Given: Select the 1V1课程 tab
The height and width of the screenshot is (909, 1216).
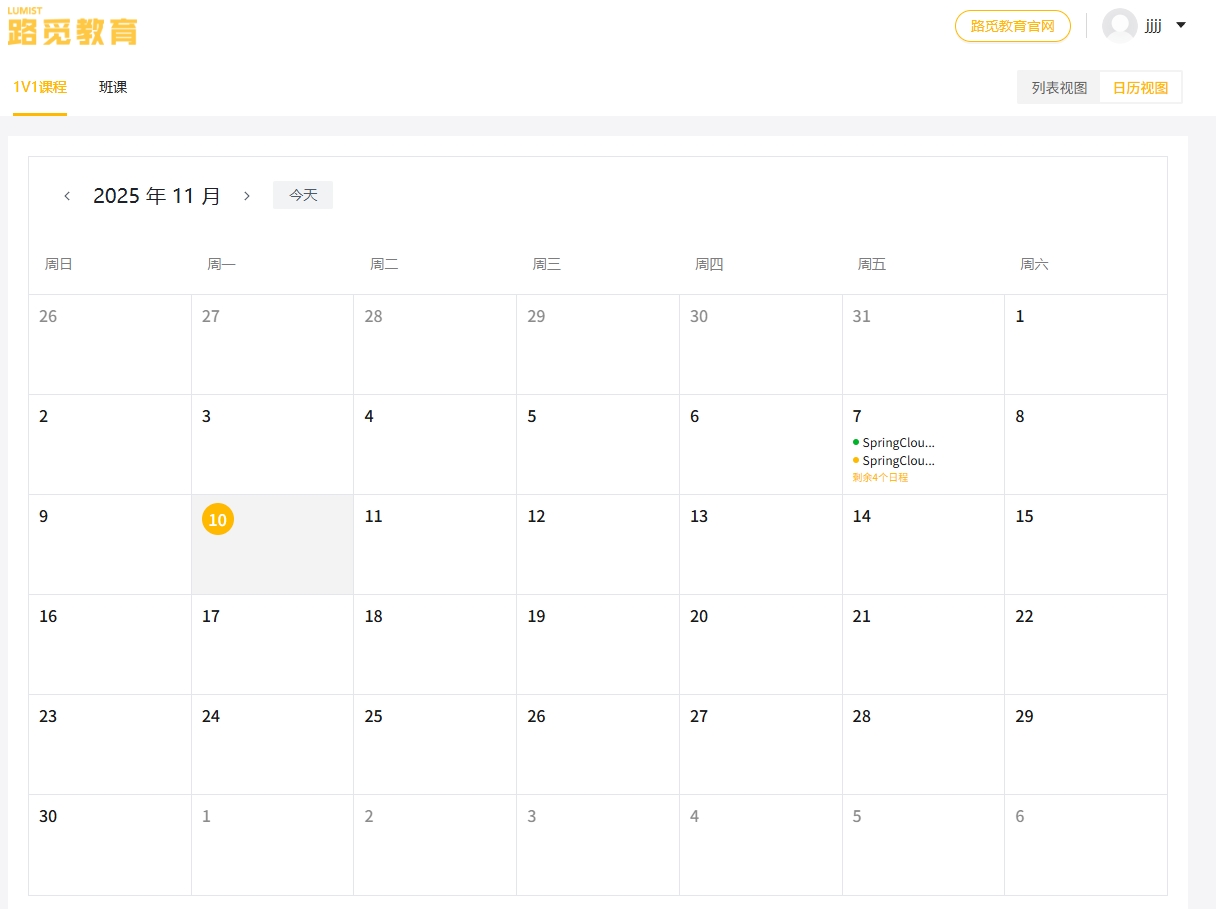Looking at the screenshot, I should click(40, 87).
